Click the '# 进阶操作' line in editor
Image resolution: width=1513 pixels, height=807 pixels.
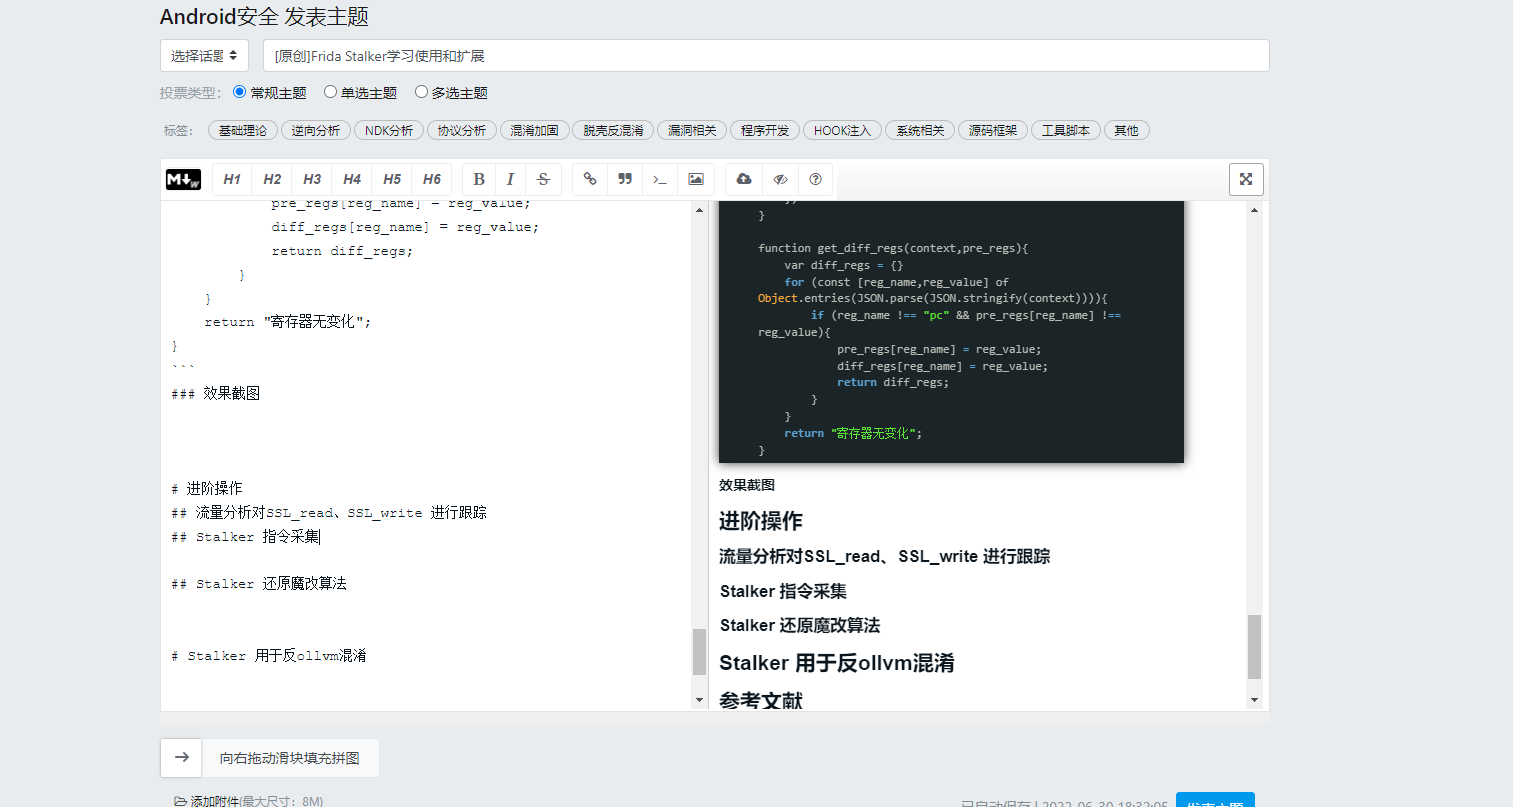pos(207,489)
